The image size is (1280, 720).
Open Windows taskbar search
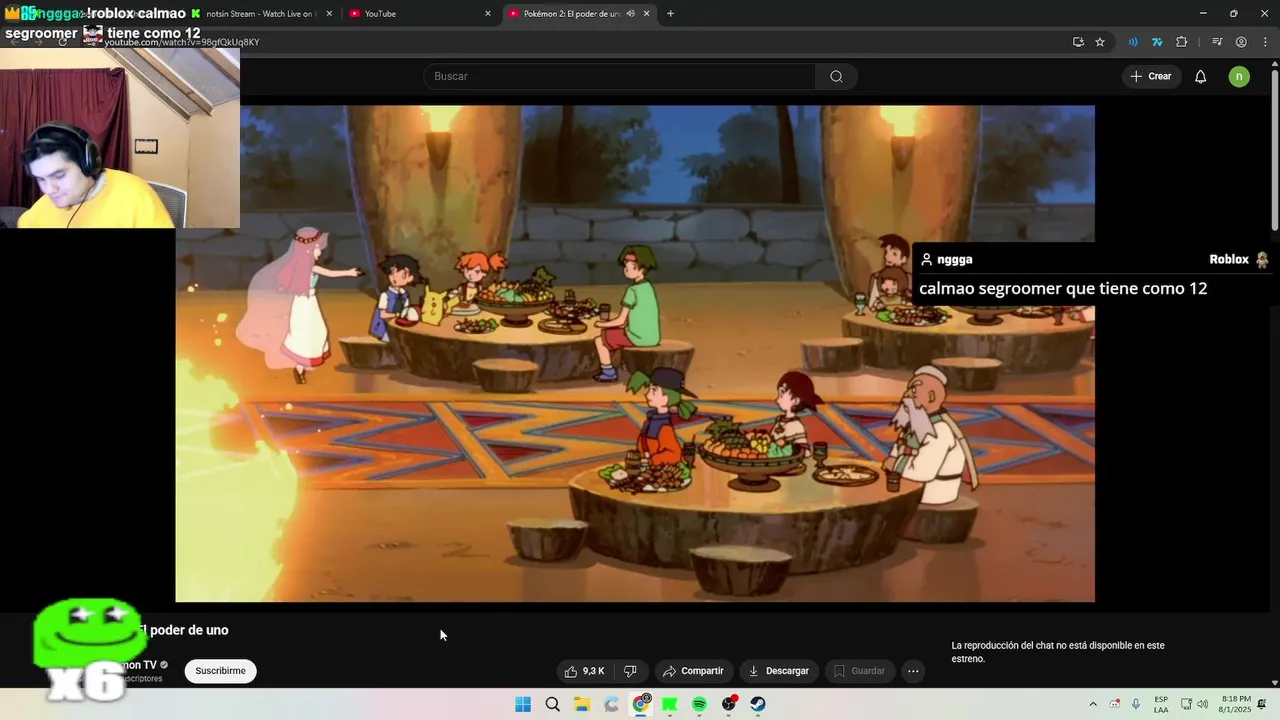[552, 704]
